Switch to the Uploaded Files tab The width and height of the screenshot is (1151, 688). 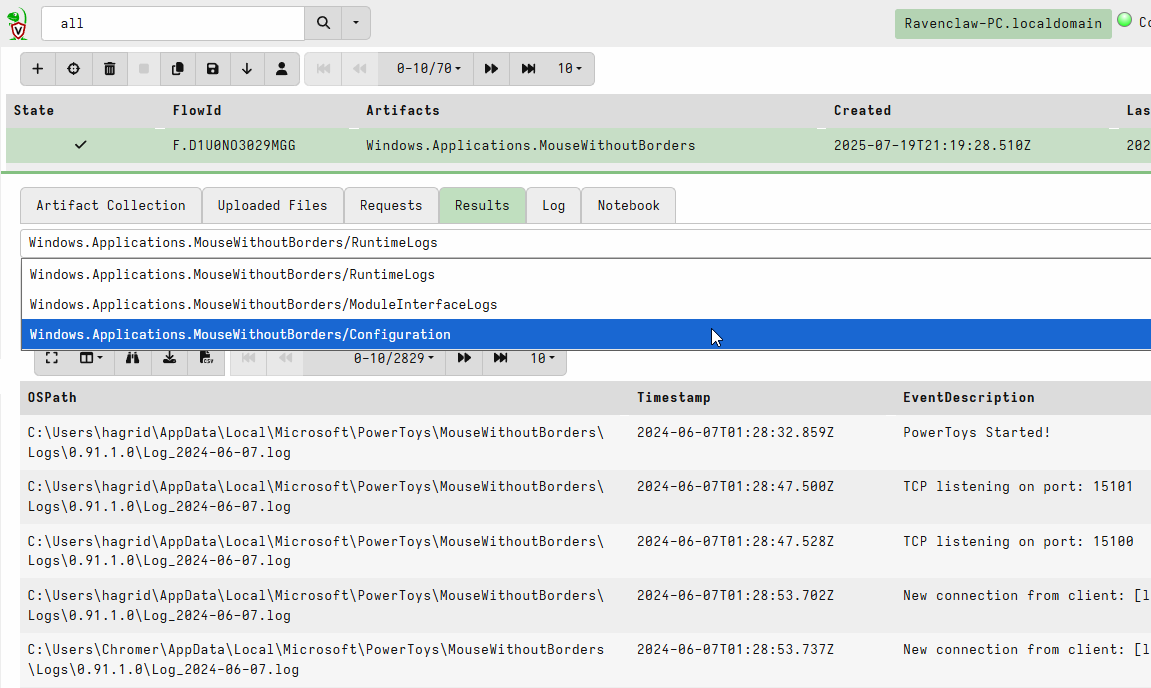click(x=272, y=206)
